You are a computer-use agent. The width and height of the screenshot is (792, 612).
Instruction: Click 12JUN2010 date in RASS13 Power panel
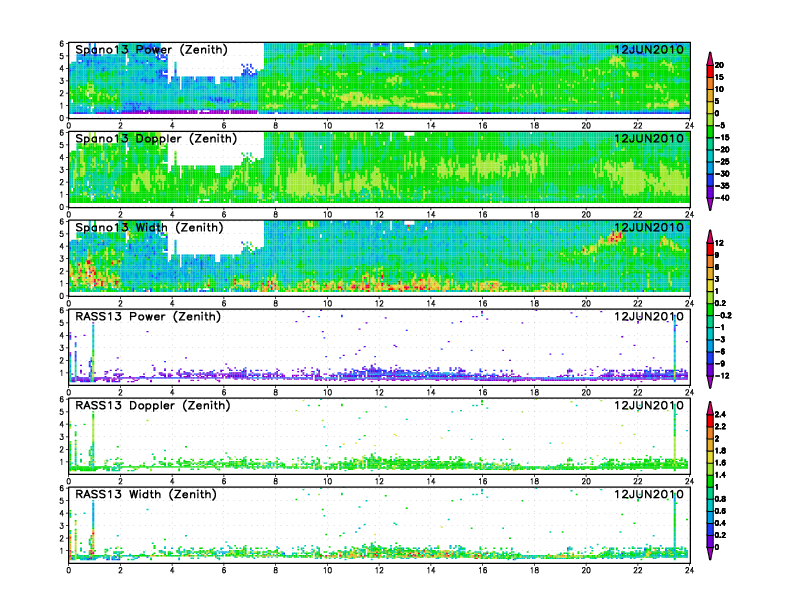[649, 317]
